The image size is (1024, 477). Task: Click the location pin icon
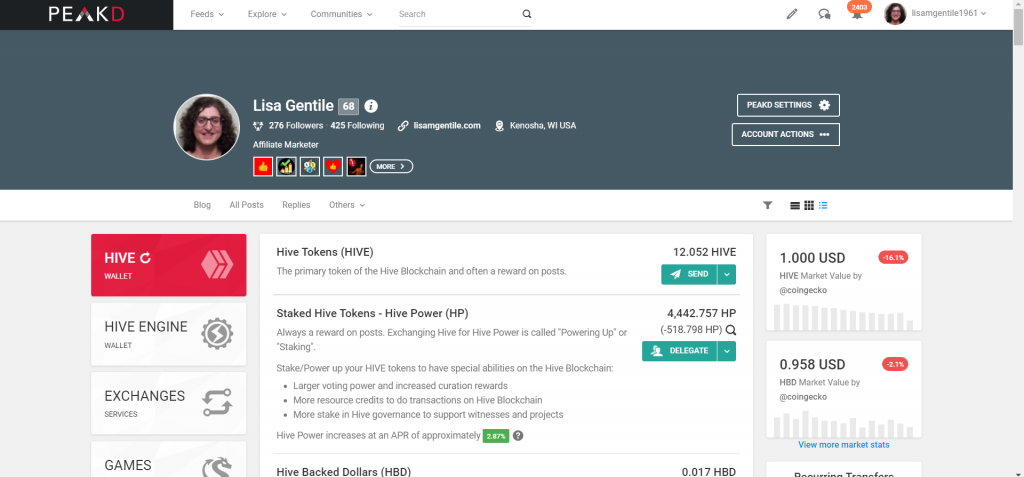[x=500, y=125]
